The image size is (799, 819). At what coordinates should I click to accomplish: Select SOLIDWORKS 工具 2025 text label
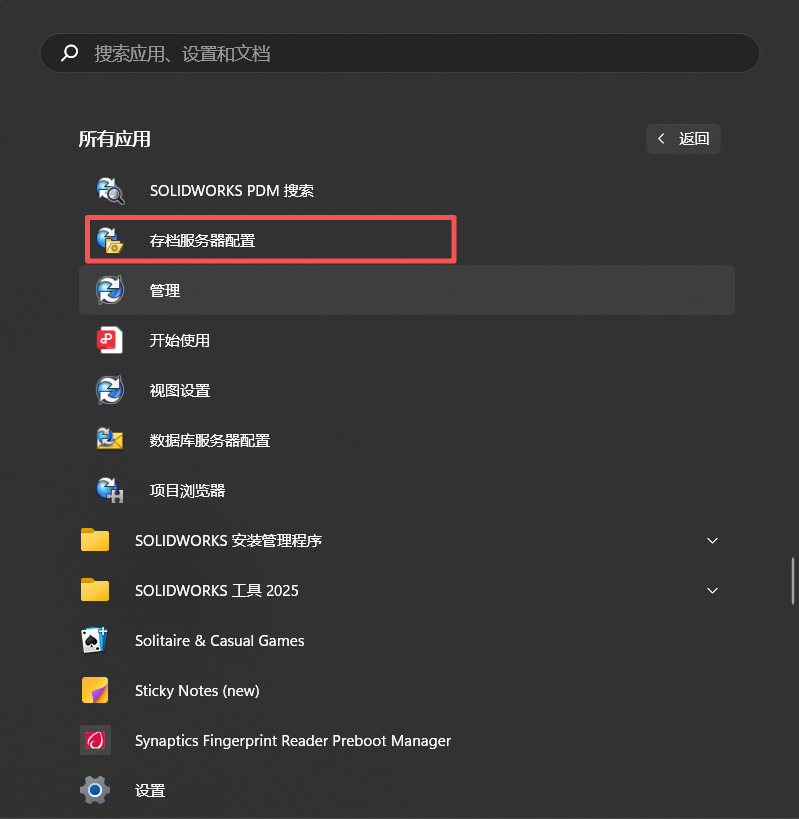[217, 591]
